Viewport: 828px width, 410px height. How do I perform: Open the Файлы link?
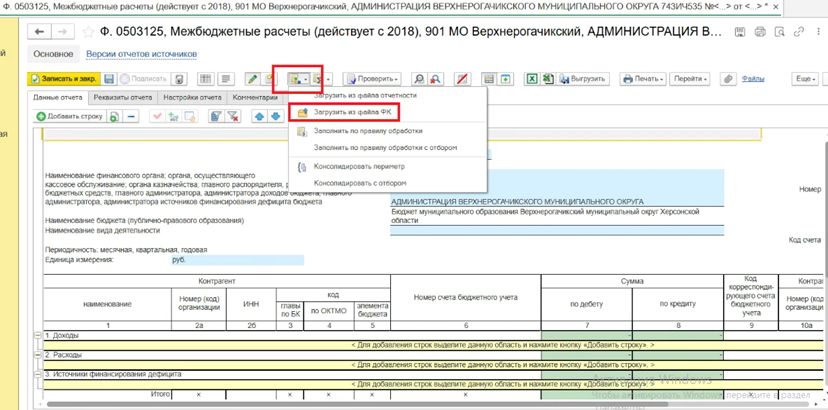click(x=753, y=79)
